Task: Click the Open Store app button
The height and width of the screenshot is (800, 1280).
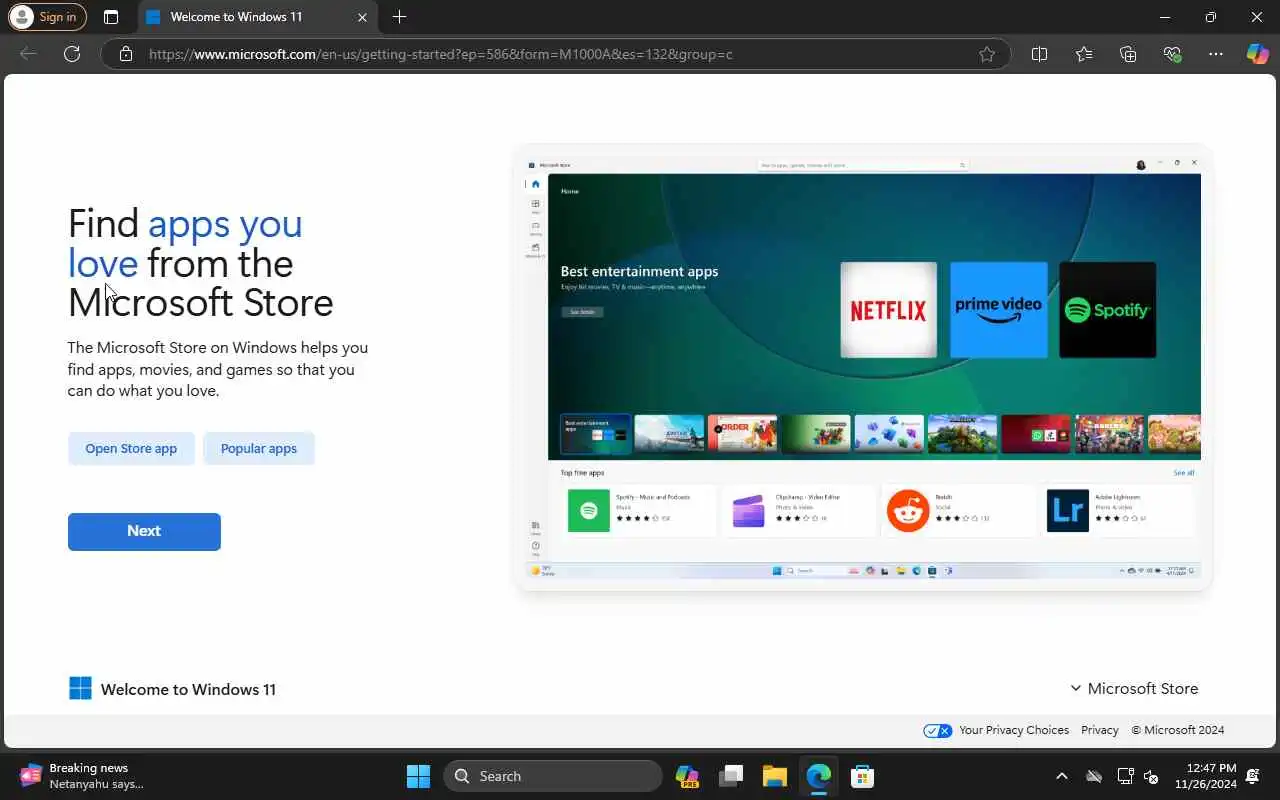Action: (x=131, y=448)
